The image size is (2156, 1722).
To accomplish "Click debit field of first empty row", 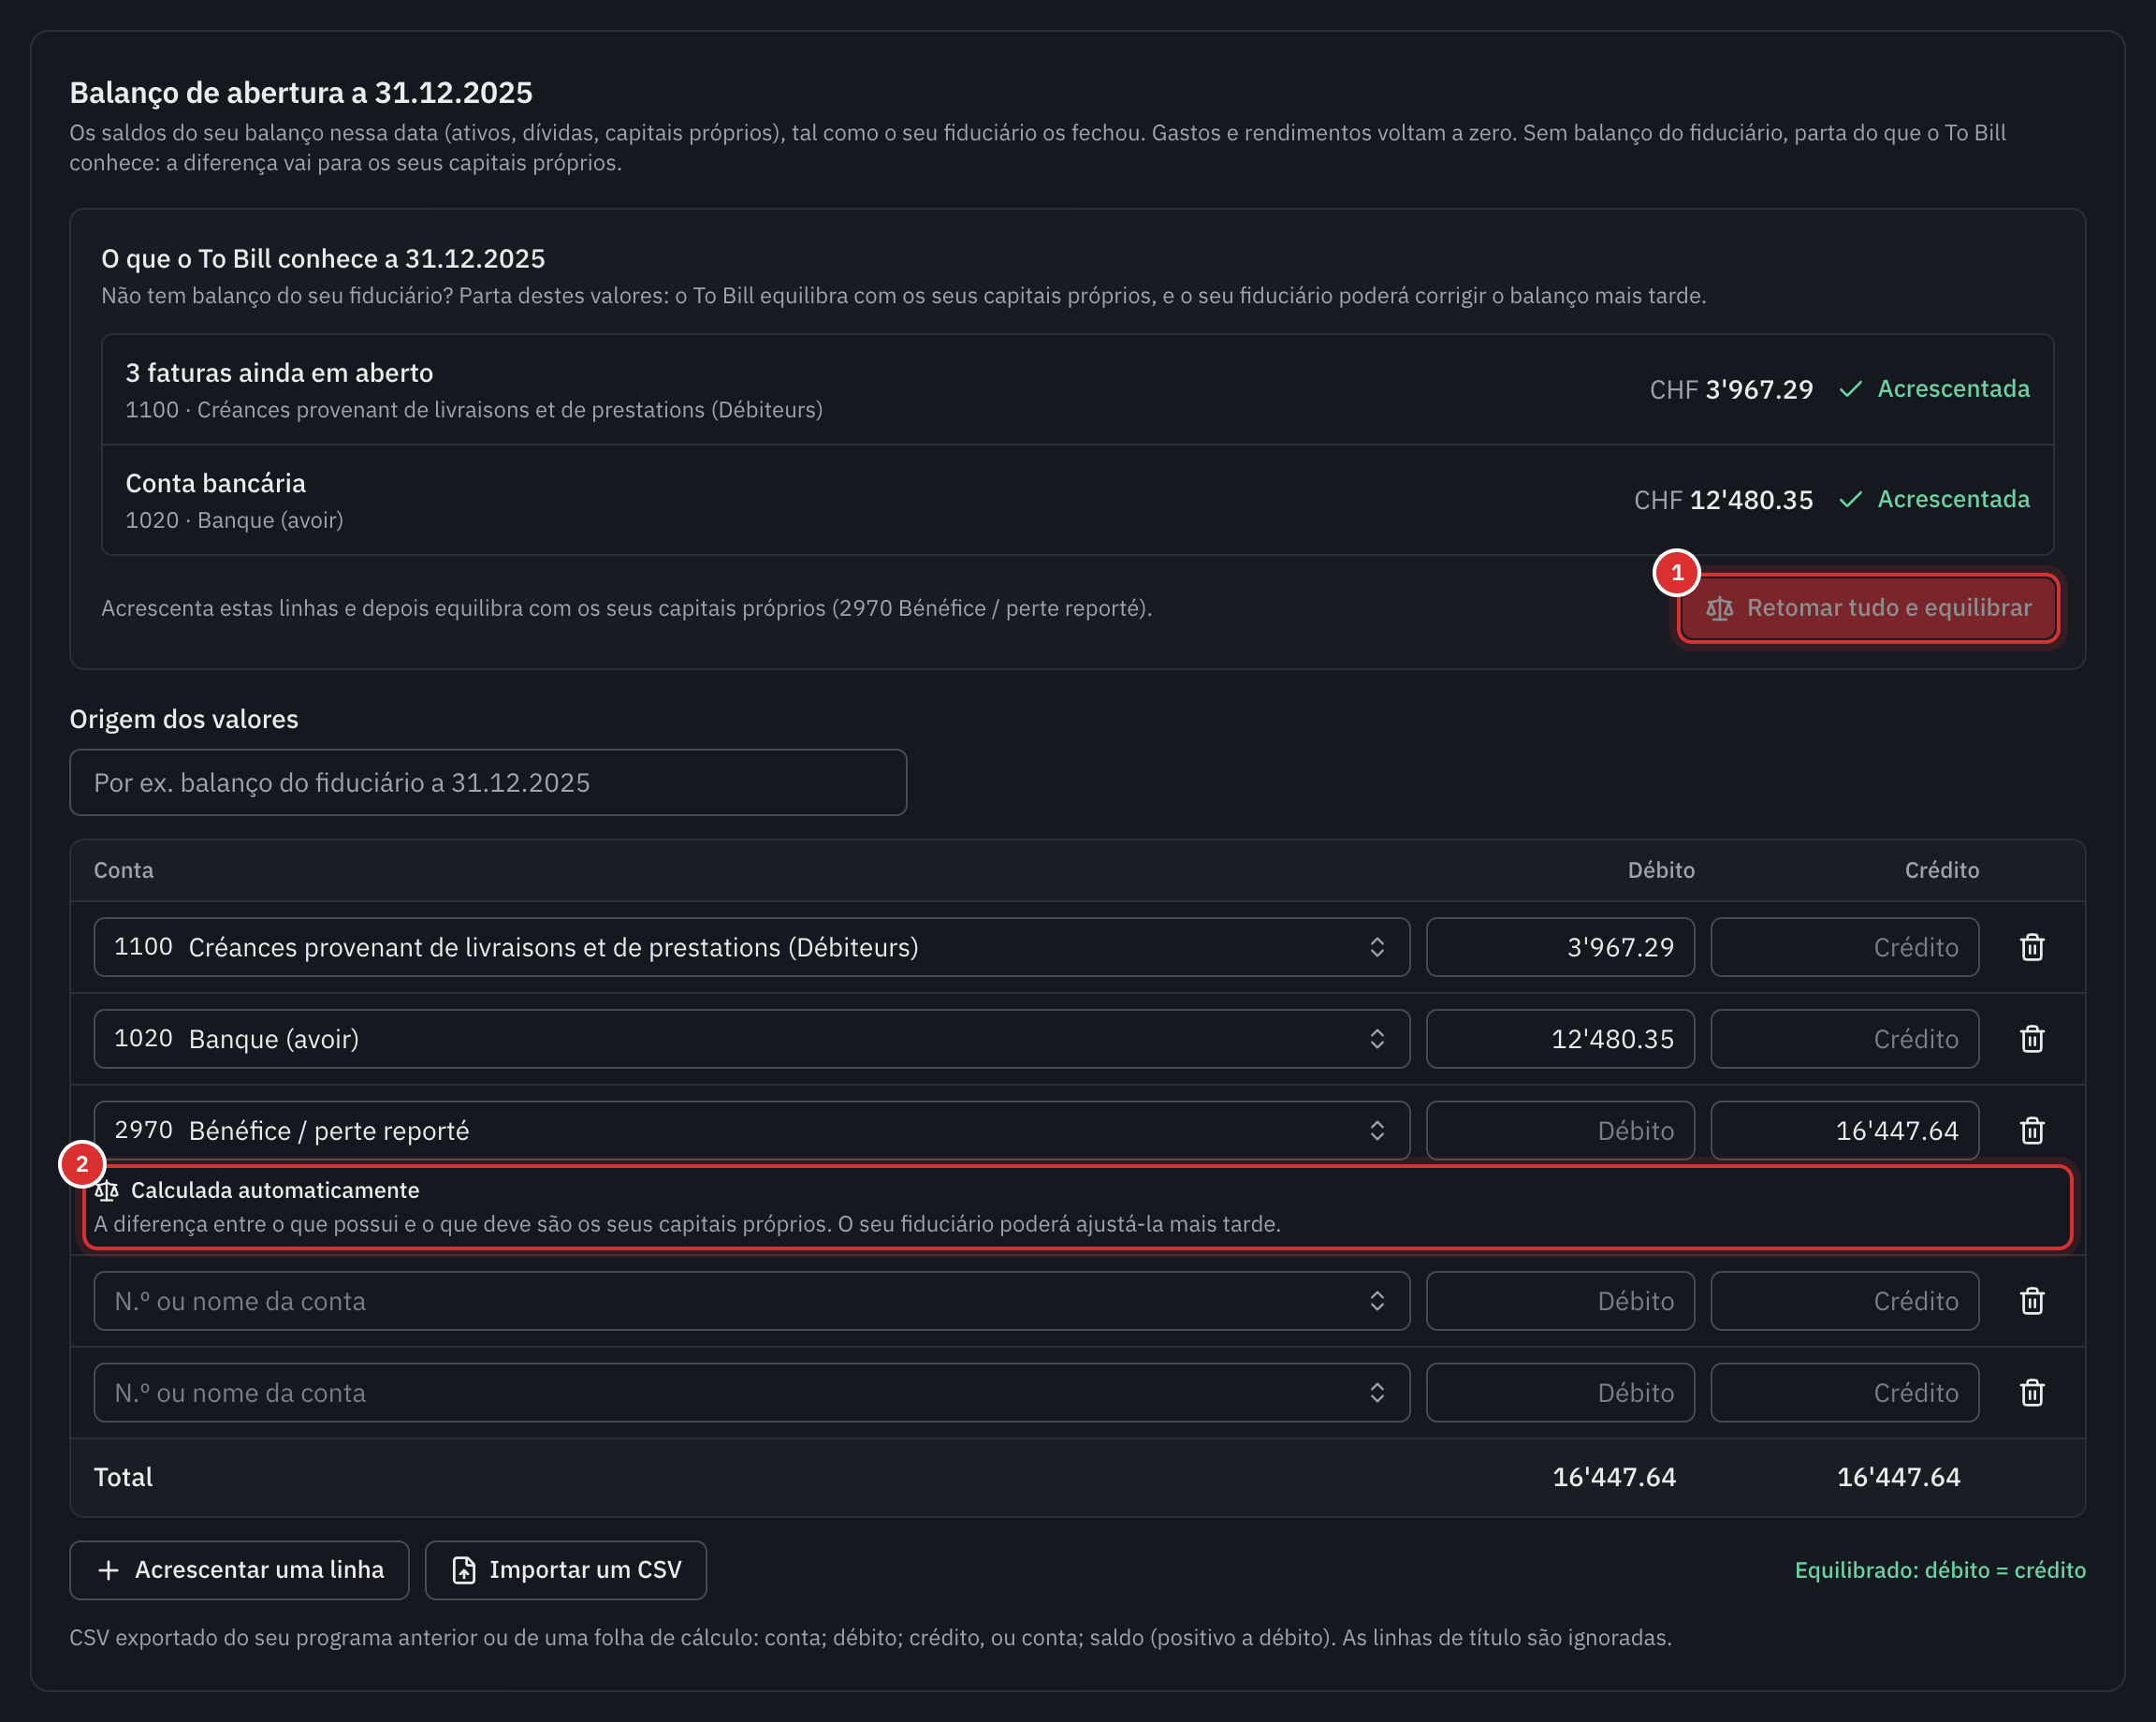I will [1560, 1301].
